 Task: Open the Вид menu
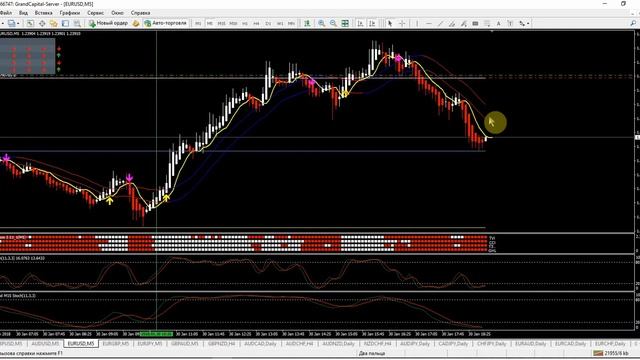tap(23, 13)
